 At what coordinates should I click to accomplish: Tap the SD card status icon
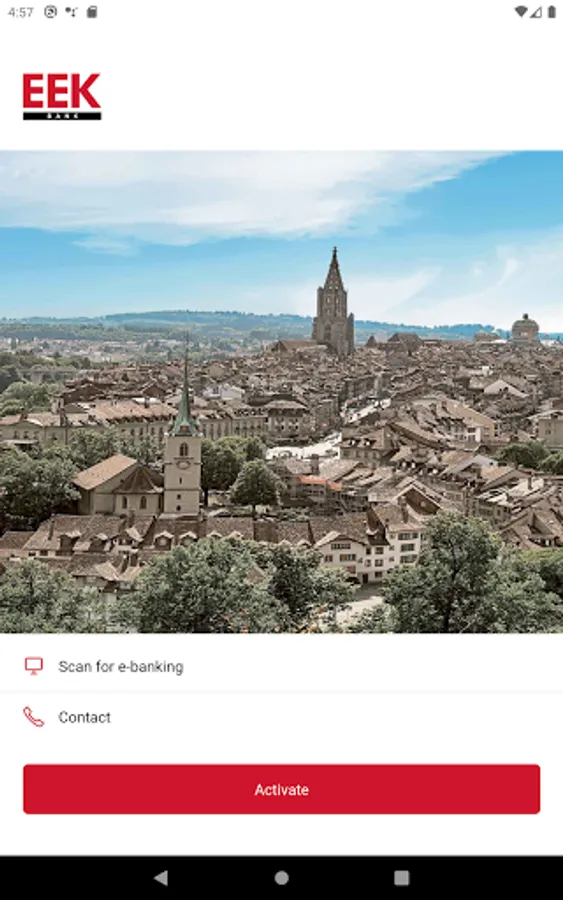[92, 12]
